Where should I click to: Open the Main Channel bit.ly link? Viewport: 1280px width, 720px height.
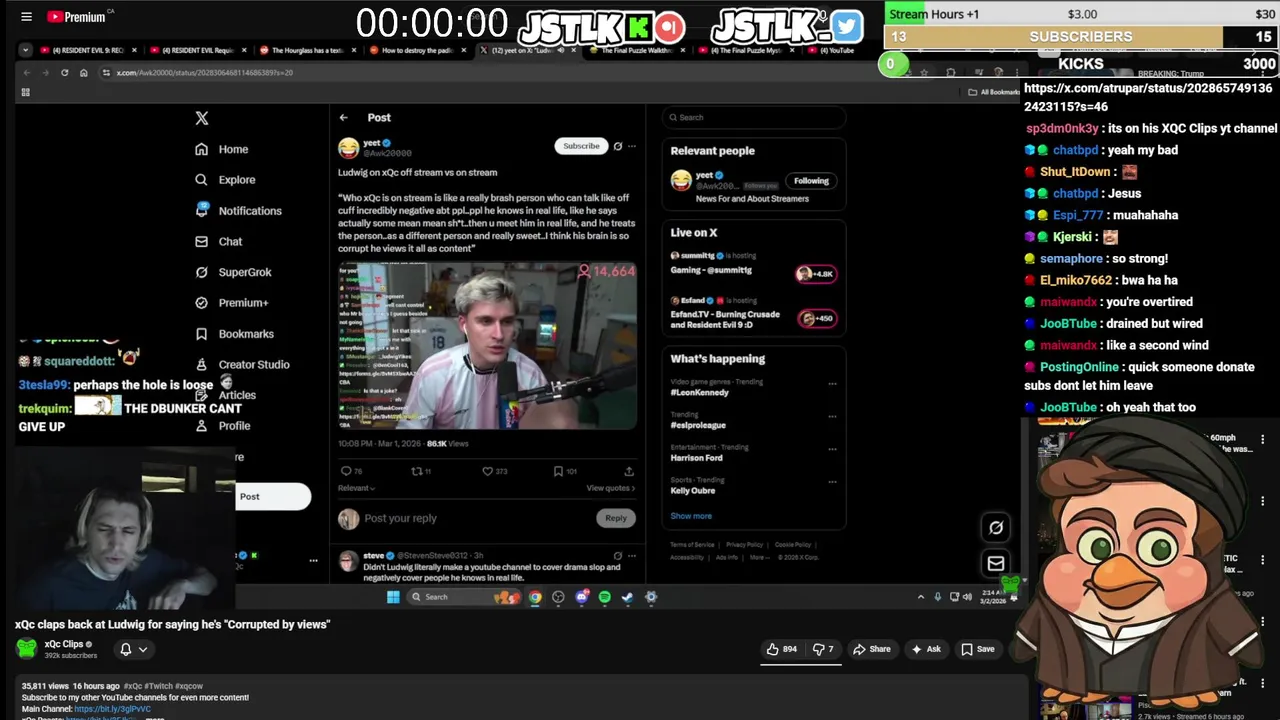(x=112, y=709)
